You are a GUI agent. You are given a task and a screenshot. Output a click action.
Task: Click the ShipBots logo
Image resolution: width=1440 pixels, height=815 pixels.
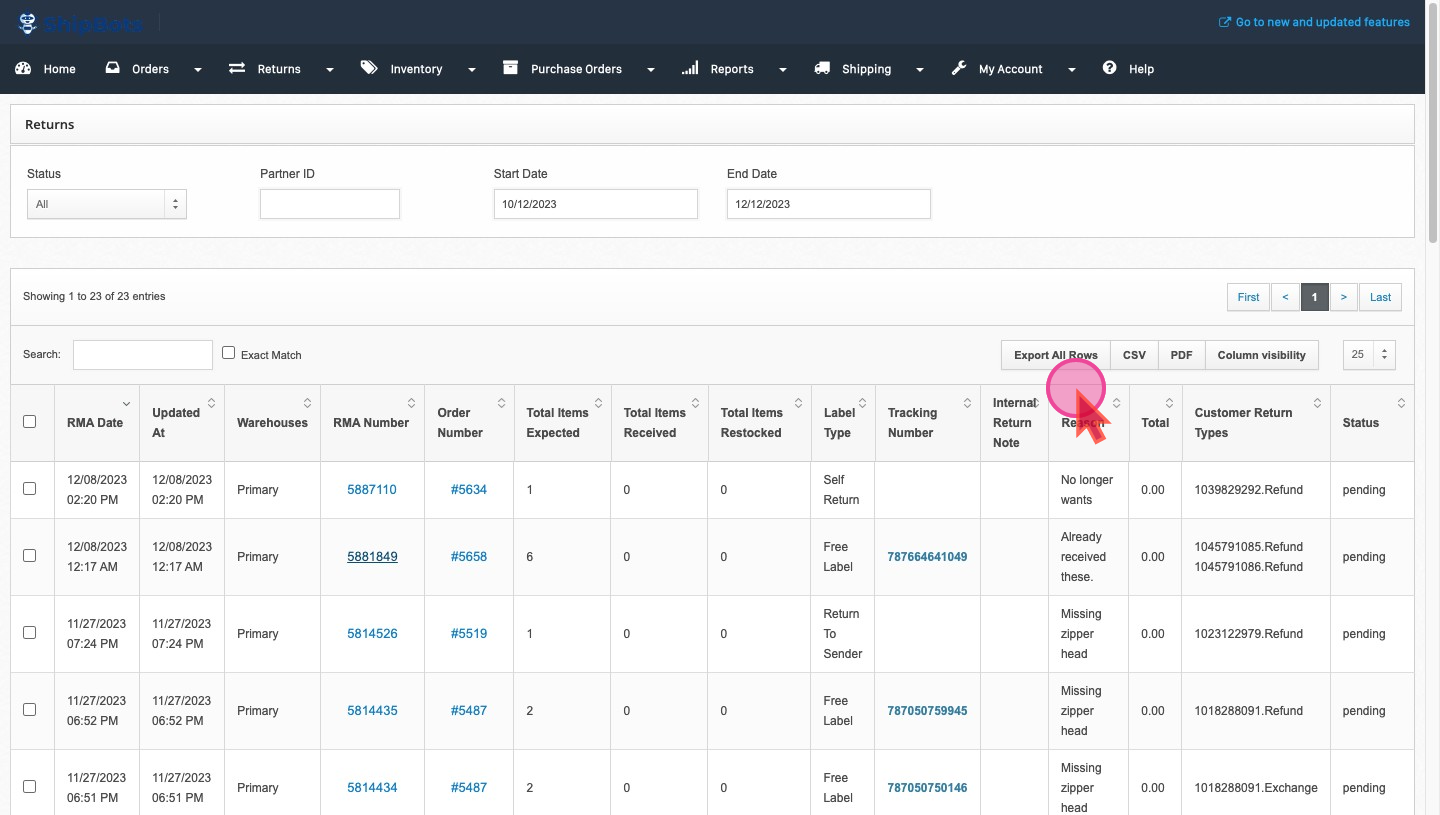[x=79, y=22]
